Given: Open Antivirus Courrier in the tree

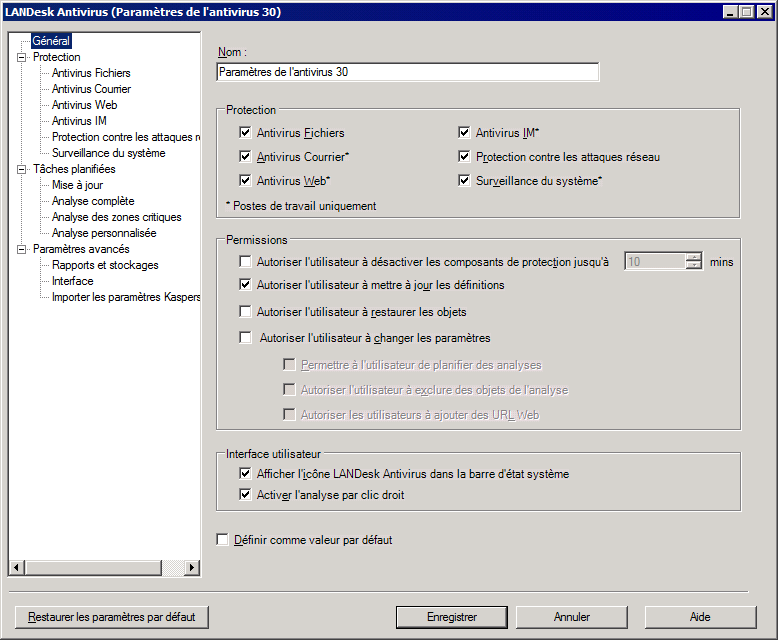Looking at the screenshot, I should (x=91, y=89).
